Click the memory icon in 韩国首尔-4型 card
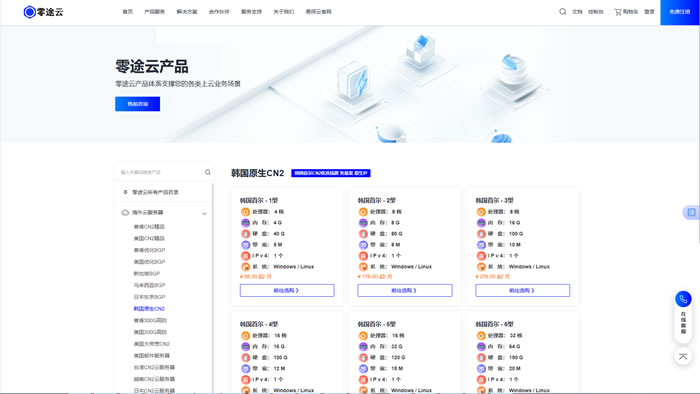This screenshot has height=394, width=700. tap(245, 346)
